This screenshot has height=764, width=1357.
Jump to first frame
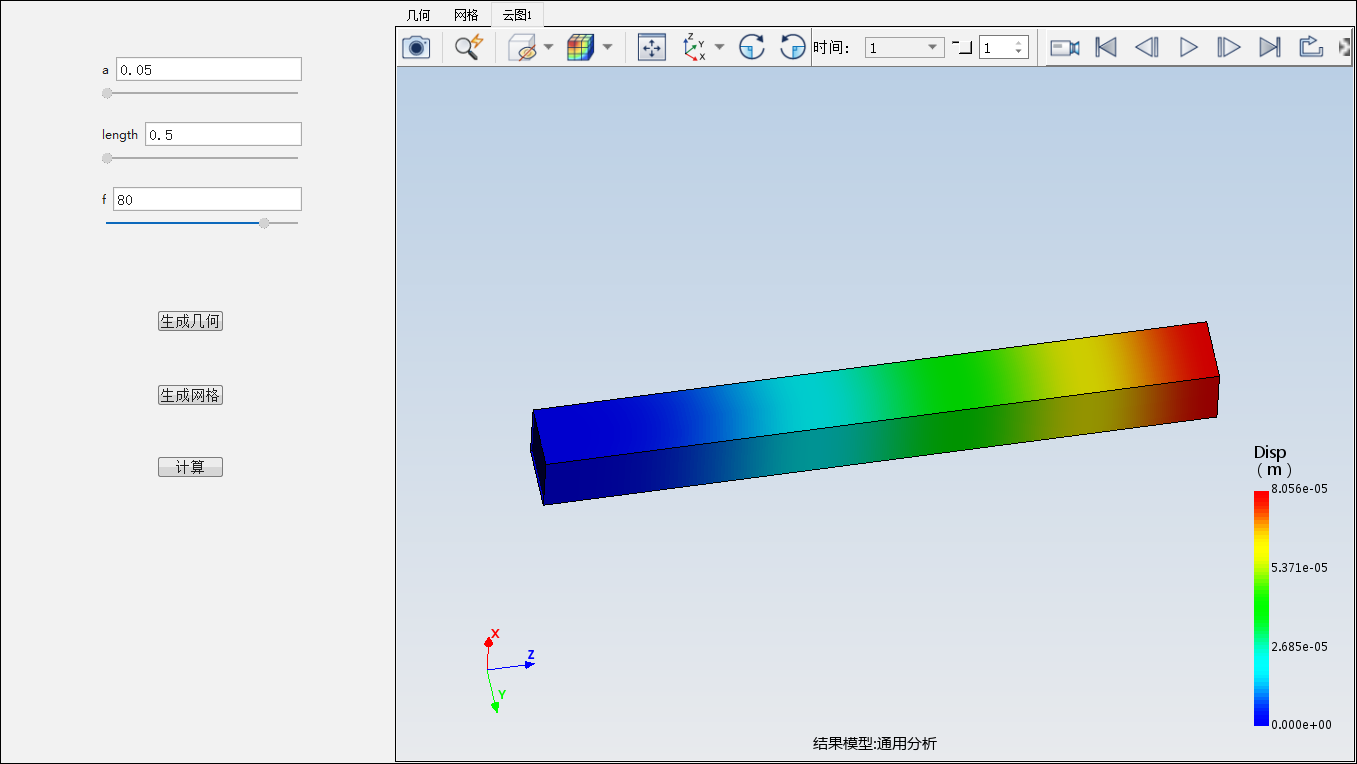pyautogui.click(x=1106, y=47)
